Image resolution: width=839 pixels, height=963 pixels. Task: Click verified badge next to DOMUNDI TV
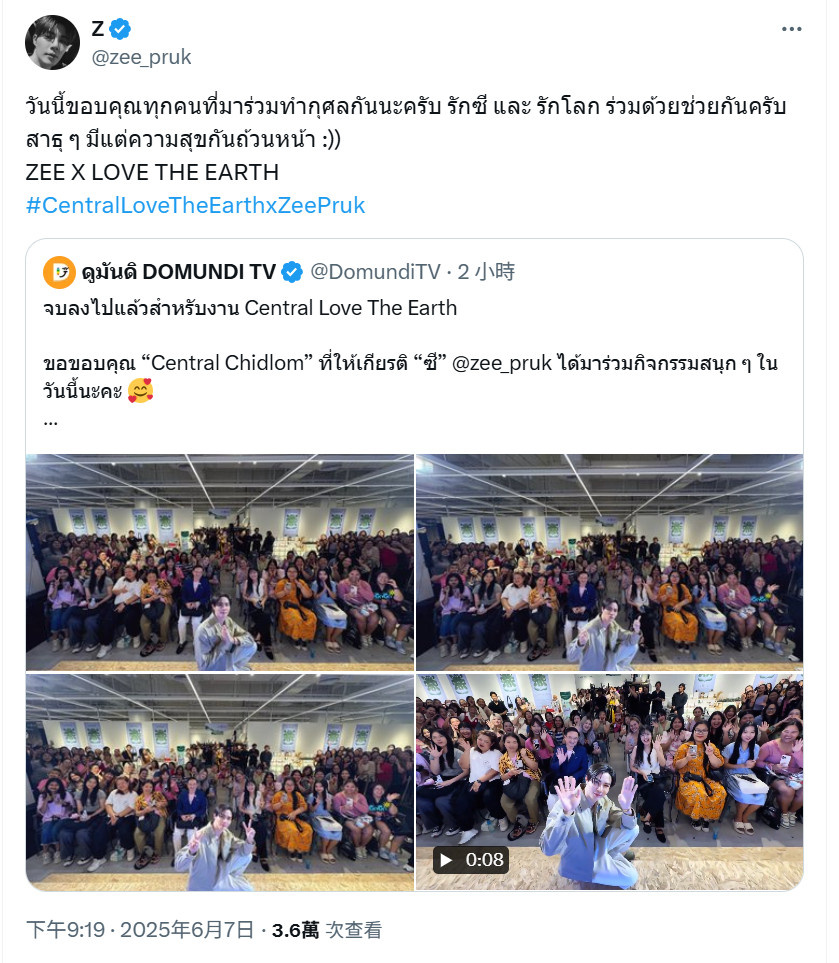point(292,271)
